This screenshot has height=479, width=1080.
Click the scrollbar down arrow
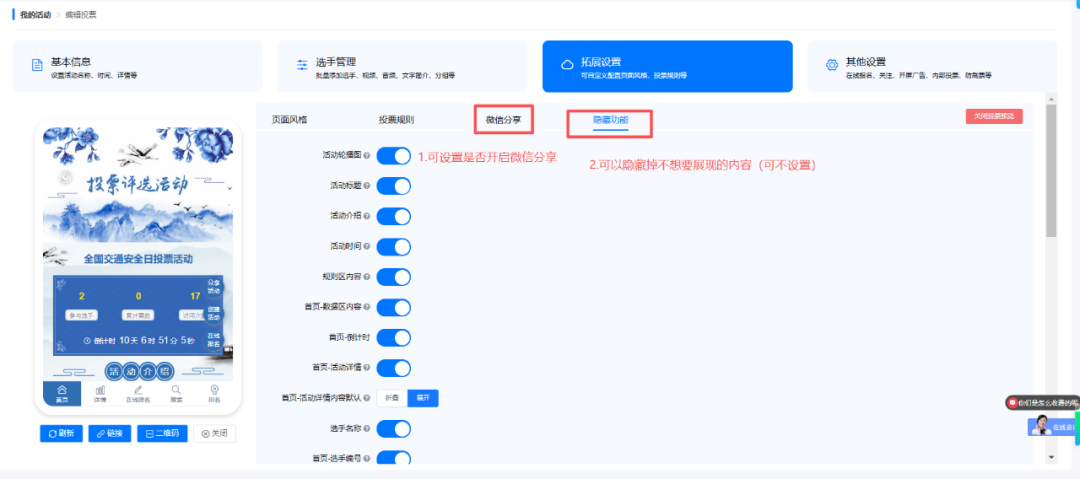coord(1051,457)
